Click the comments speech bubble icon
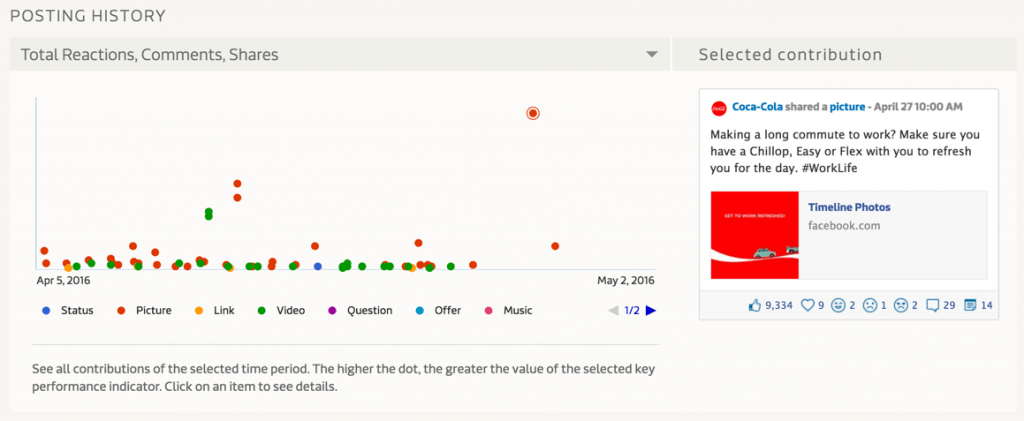The width and height of the screenshot is (1024, 421). pyautogui.click(x=932, y=305)
